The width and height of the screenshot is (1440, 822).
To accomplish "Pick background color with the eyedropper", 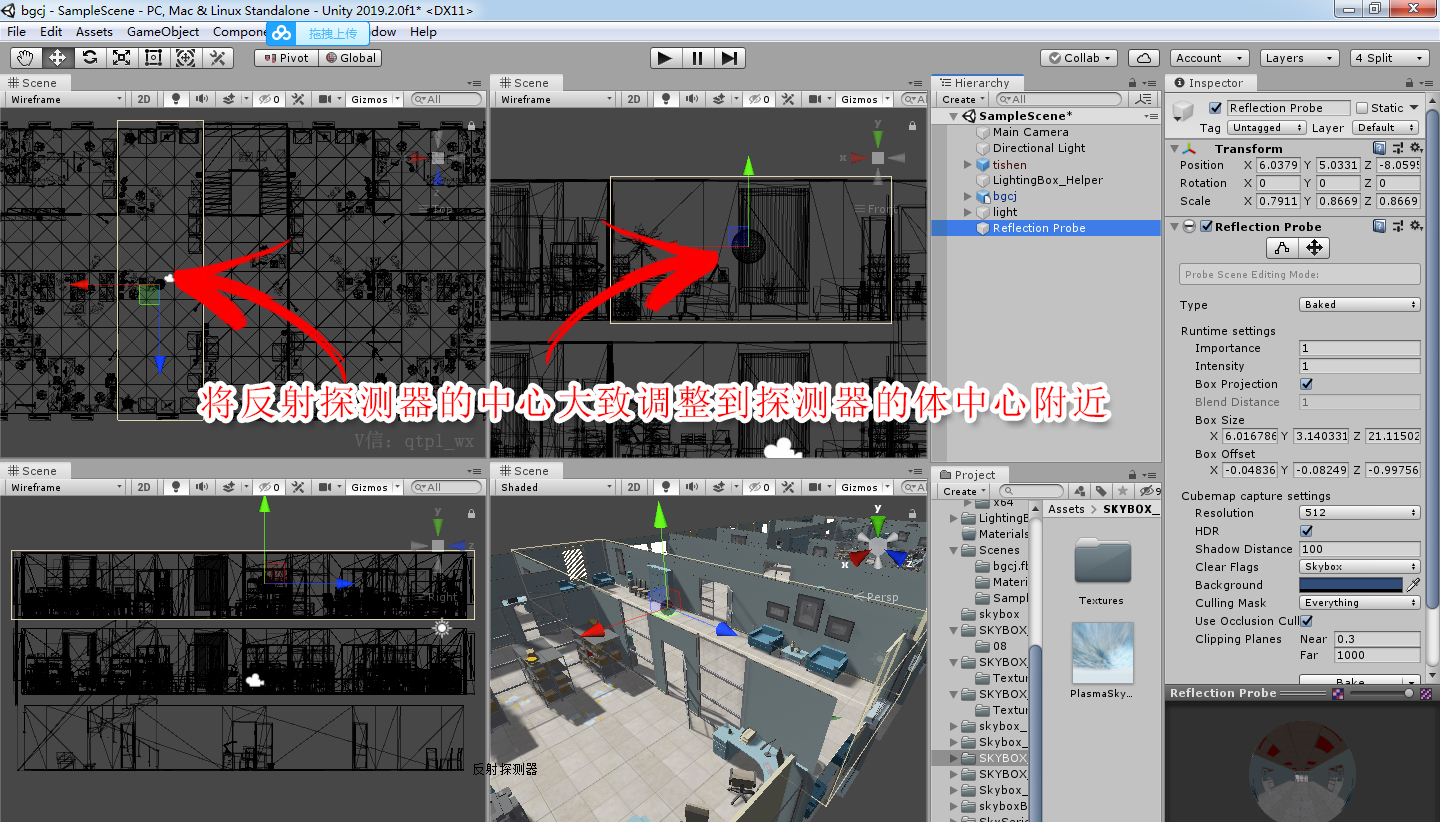I will tap(1413, 585).
